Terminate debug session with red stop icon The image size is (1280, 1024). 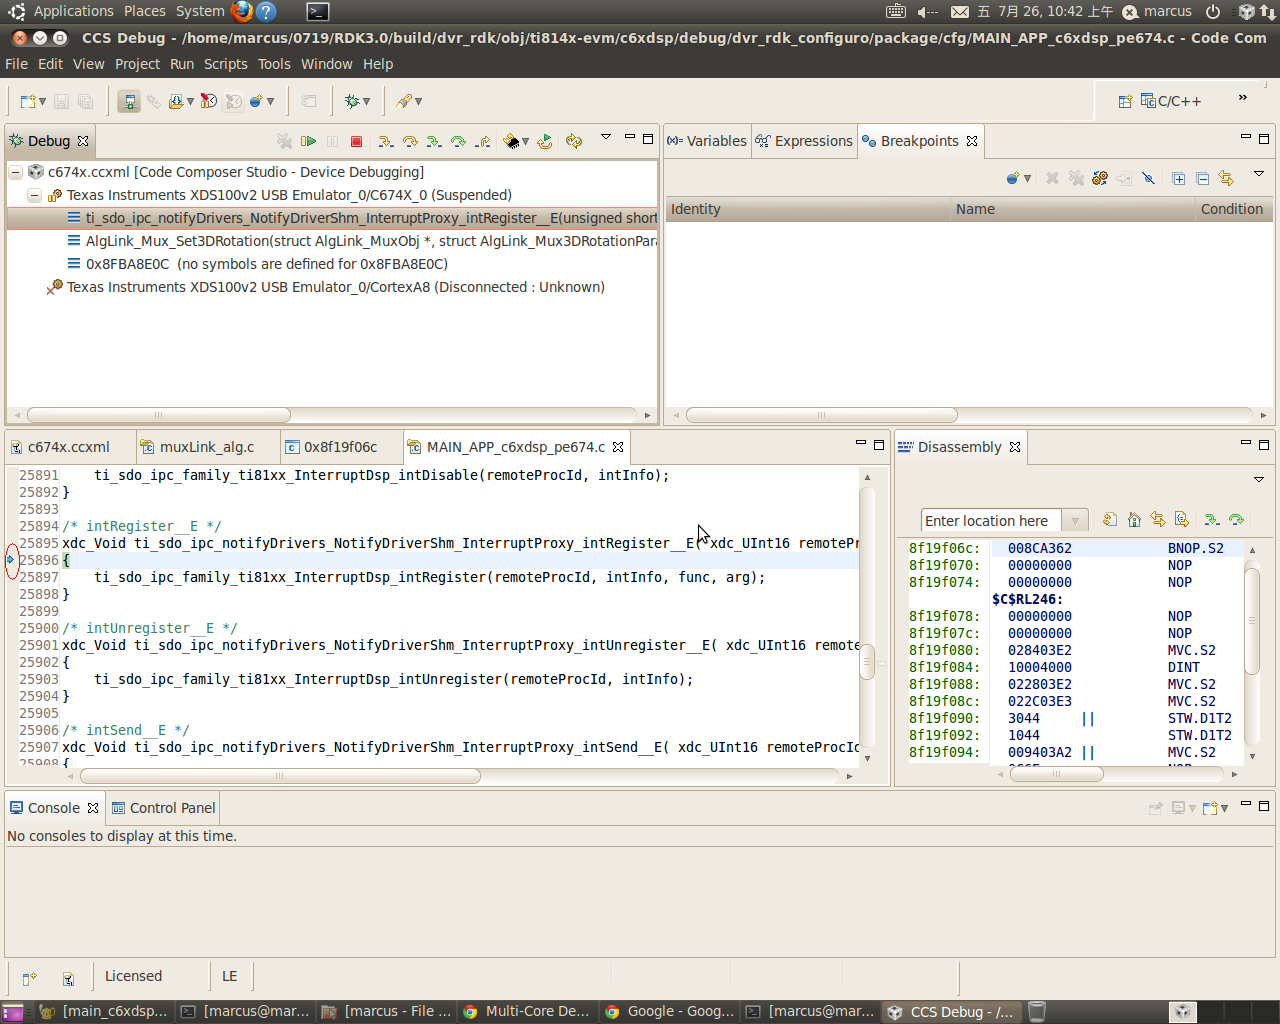point(356,141)
